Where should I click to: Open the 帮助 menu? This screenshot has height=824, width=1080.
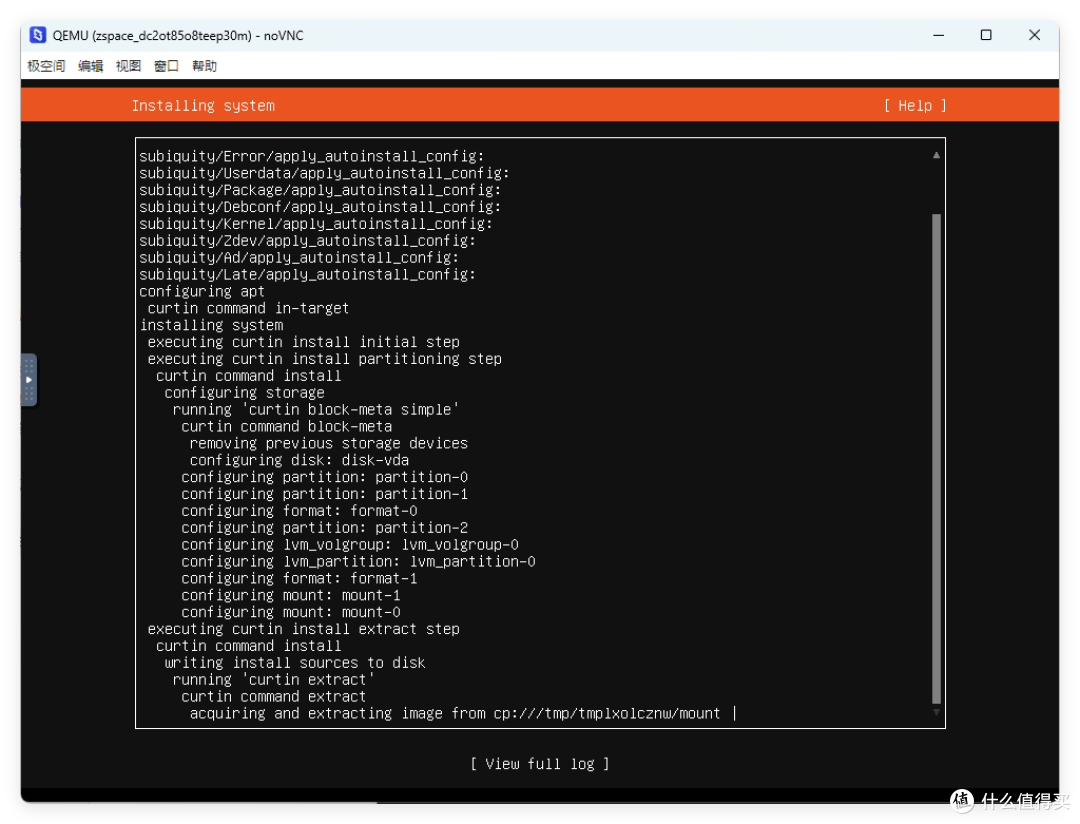tap(204, 66)
